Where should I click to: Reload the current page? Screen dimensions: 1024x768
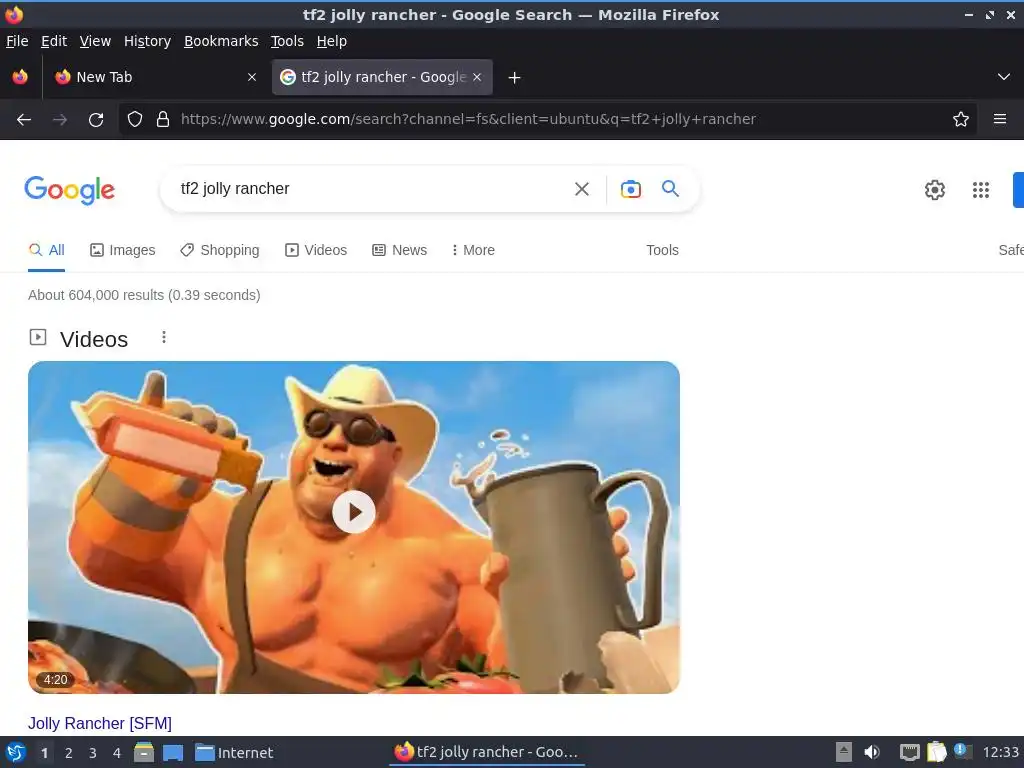coord(96,120)
